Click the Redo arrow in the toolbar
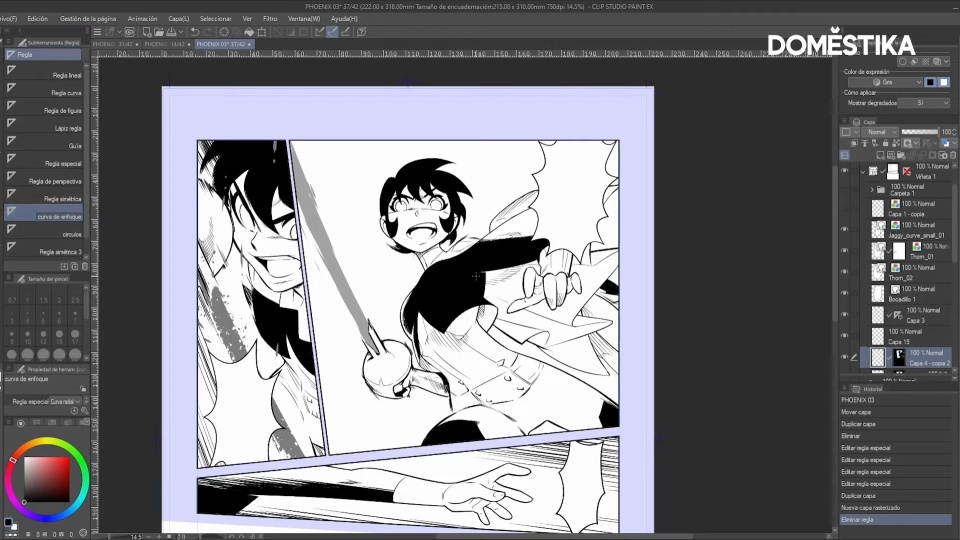Screen dimensions: 960x540 (208, 32)
